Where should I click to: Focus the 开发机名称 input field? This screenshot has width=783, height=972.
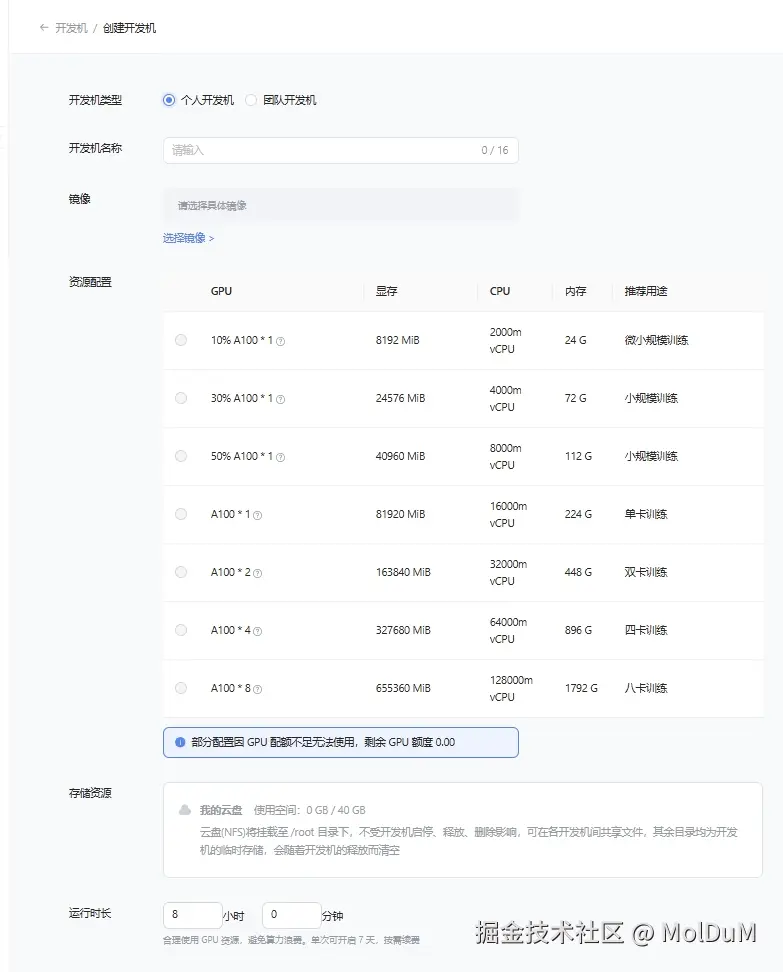point(340,150)
